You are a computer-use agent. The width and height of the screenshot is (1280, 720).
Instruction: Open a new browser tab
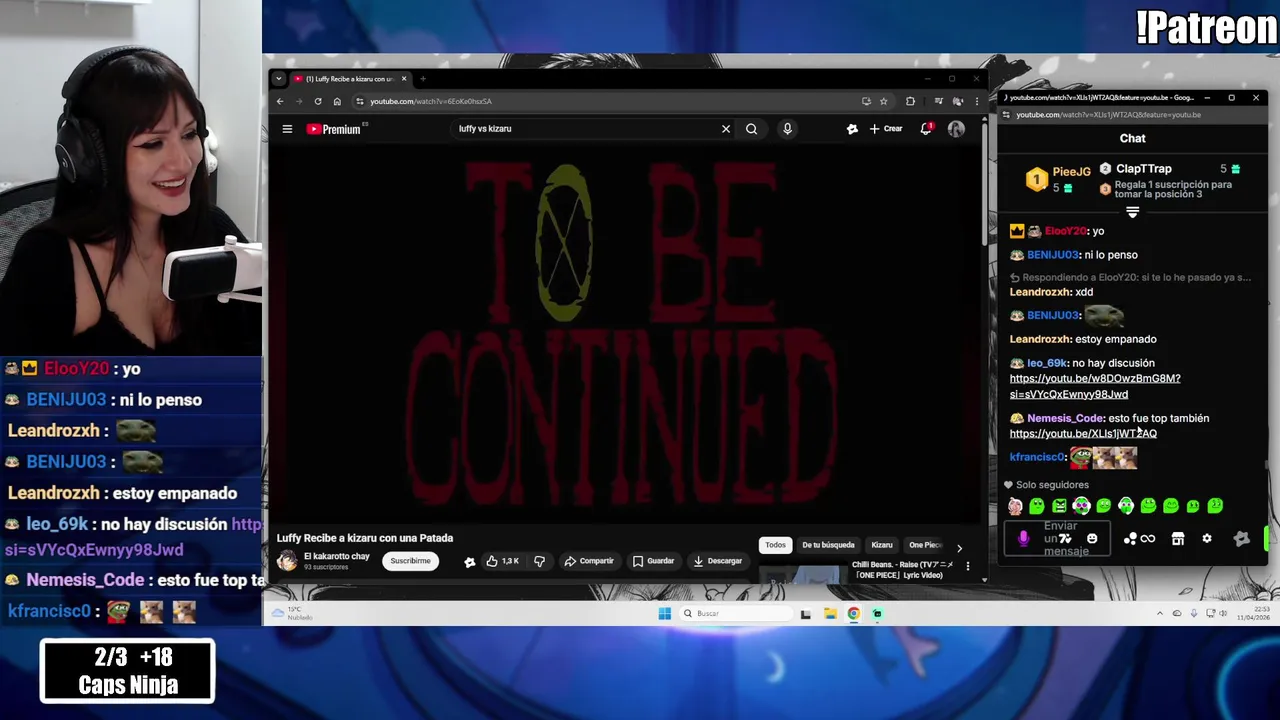[x=423, y=79]
